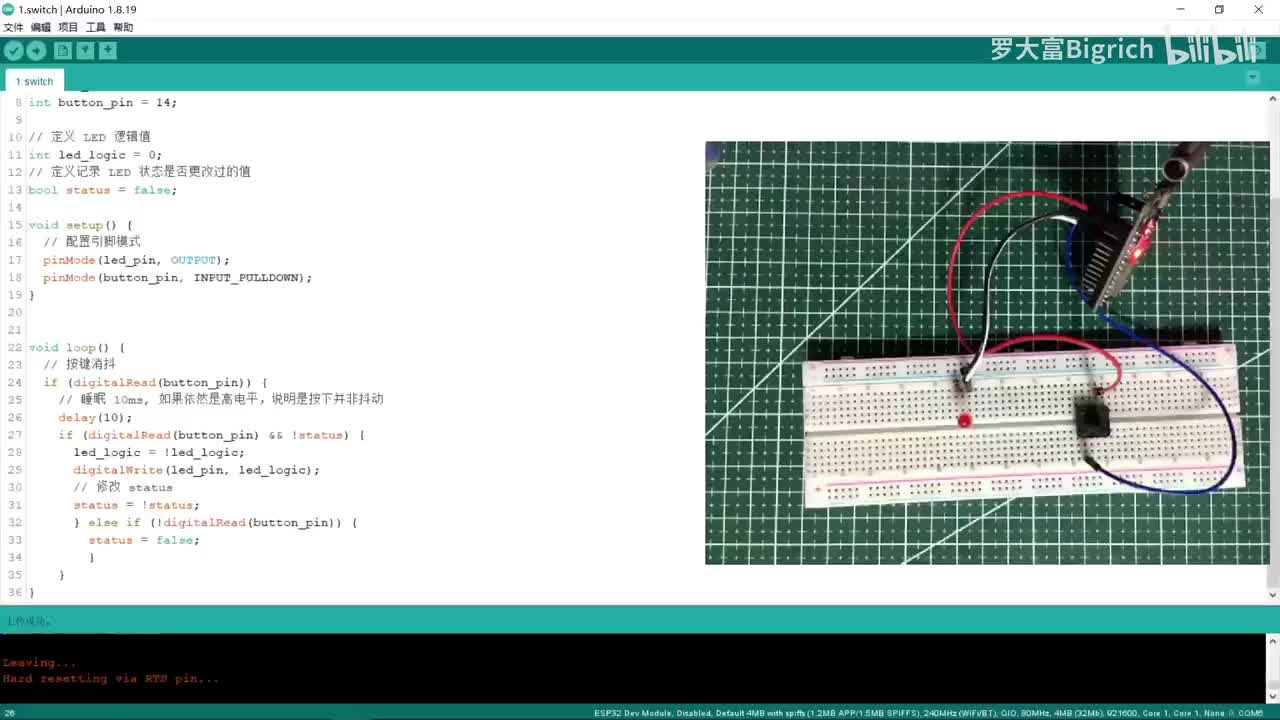The height and width of the screenshot is (720, 1280).
Task: Click the Verify checkmark toolbar button
Action: (x=13, y=50)
